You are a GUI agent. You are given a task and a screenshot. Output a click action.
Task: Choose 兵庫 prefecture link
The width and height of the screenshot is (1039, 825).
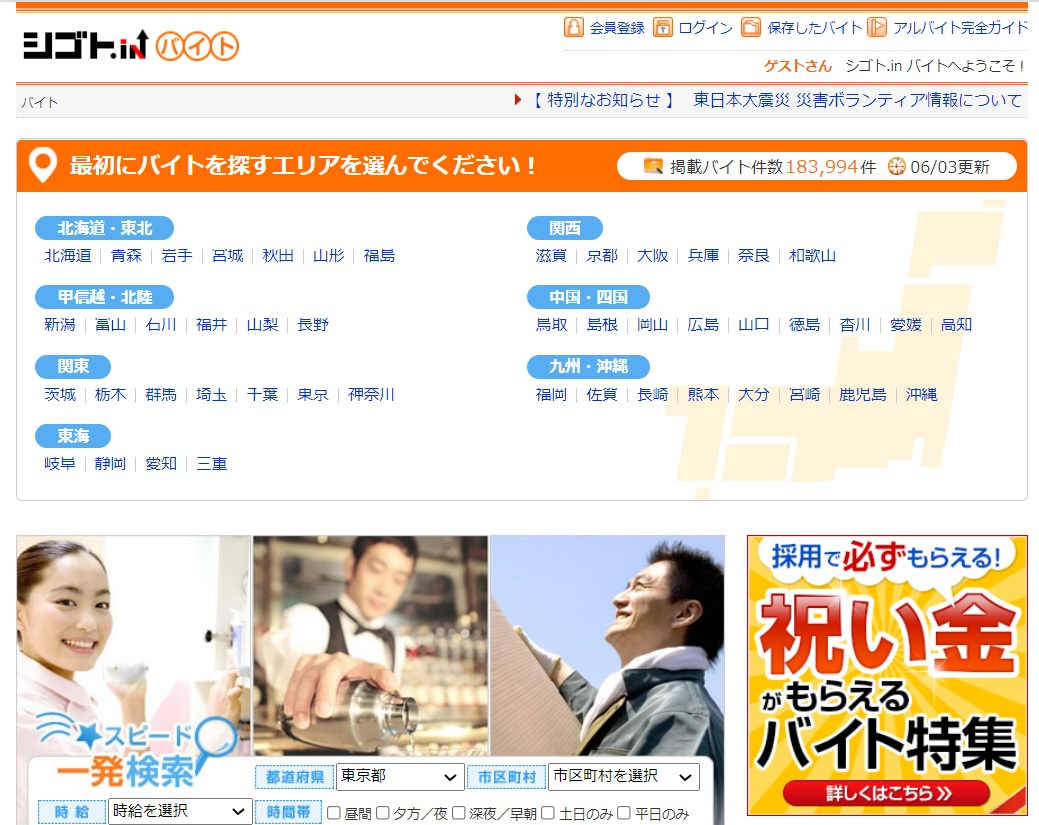click(704, 256)
